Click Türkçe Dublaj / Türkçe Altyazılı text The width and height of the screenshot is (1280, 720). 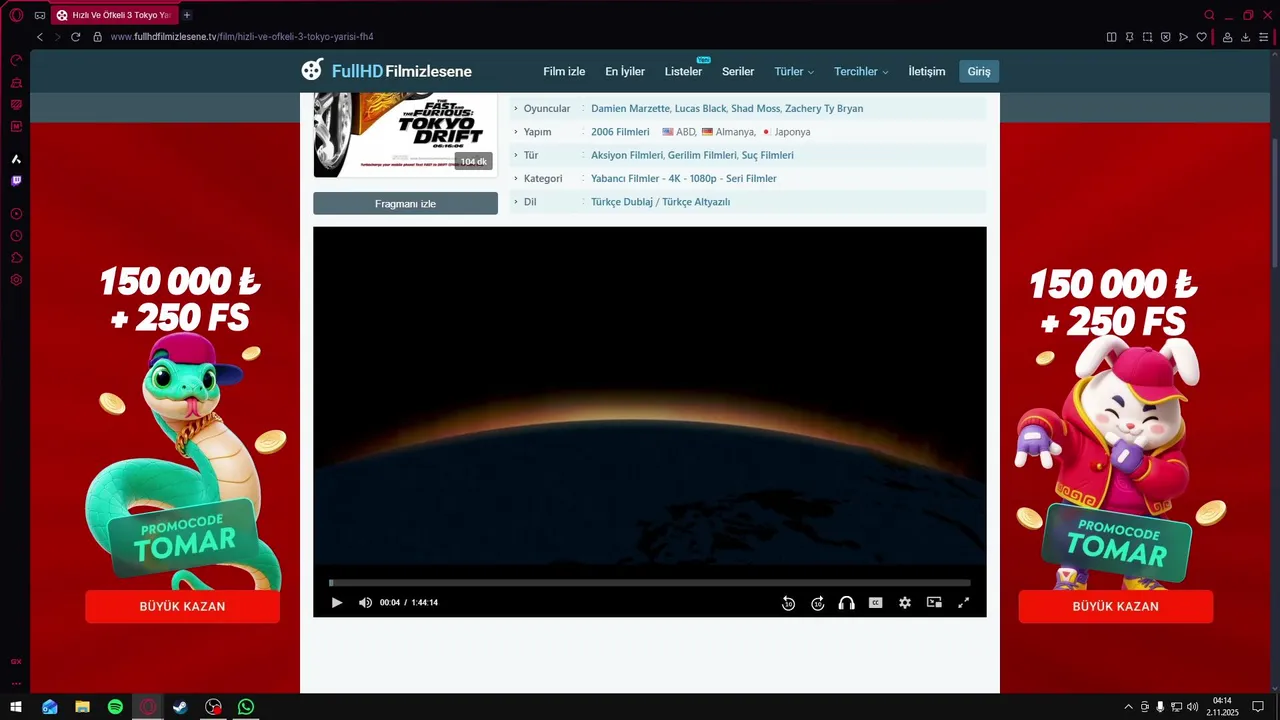(x=661, y=202)
